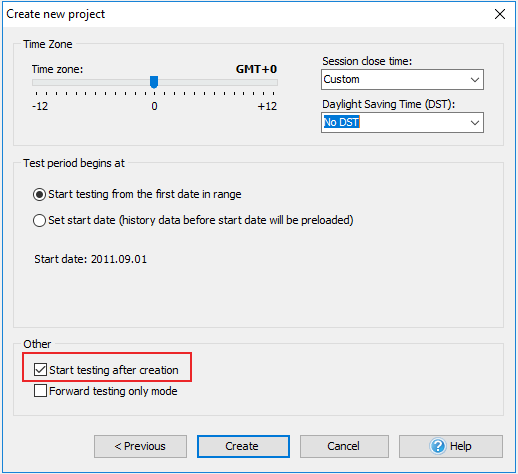Screen dimensions: 518x474
Task: Click the Custom session close time combo box
Action: (402, 80)
